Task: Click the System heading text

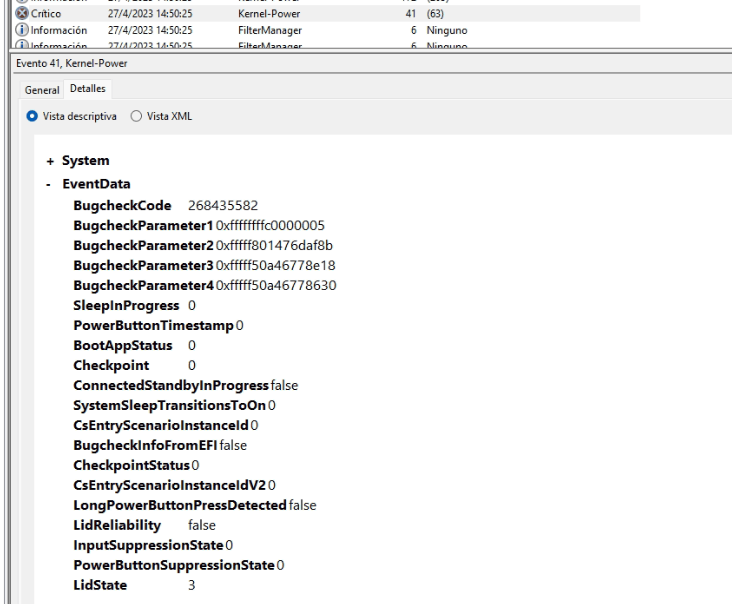Action: [86, 161]
